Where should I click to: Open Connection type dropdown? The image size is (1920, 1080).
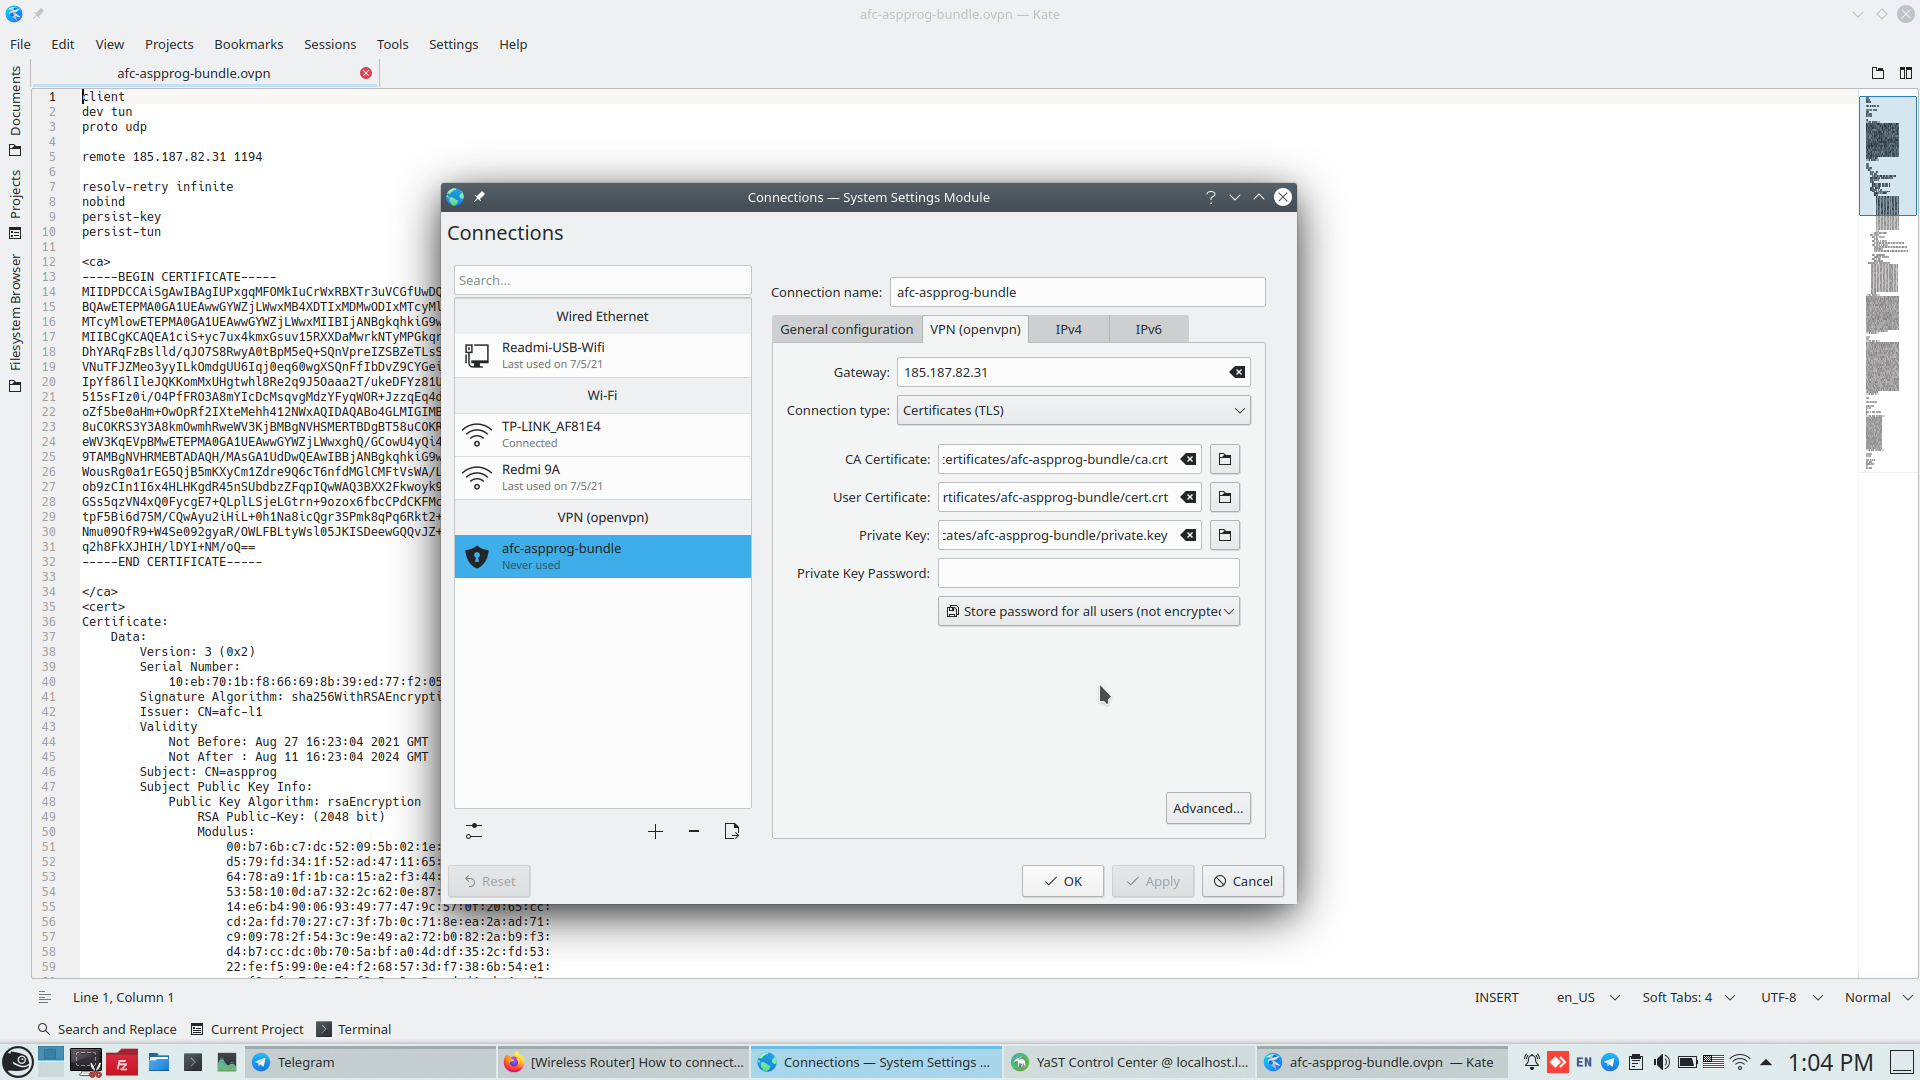[x=1074, y=410]
